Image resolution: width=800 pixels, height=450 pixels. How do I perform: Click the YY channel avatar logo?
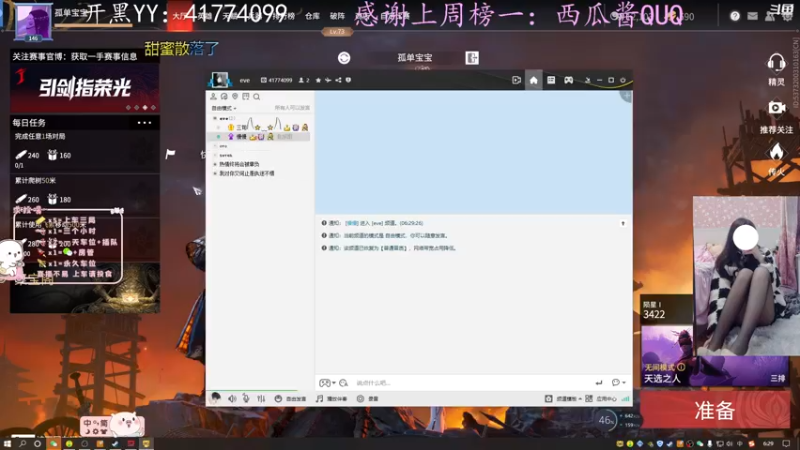coord(220,80)
